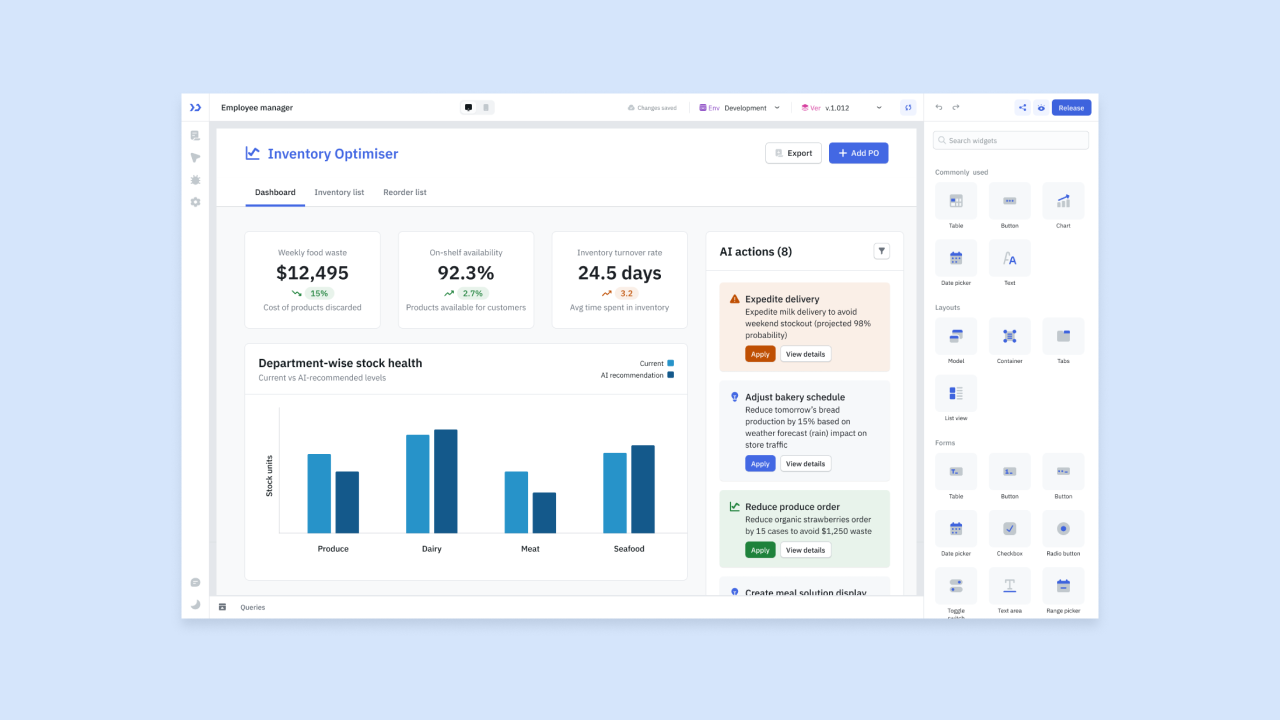View details for Expedite delivery
1280x720 pixels.
pyautogui.click(x=805, y=354)
